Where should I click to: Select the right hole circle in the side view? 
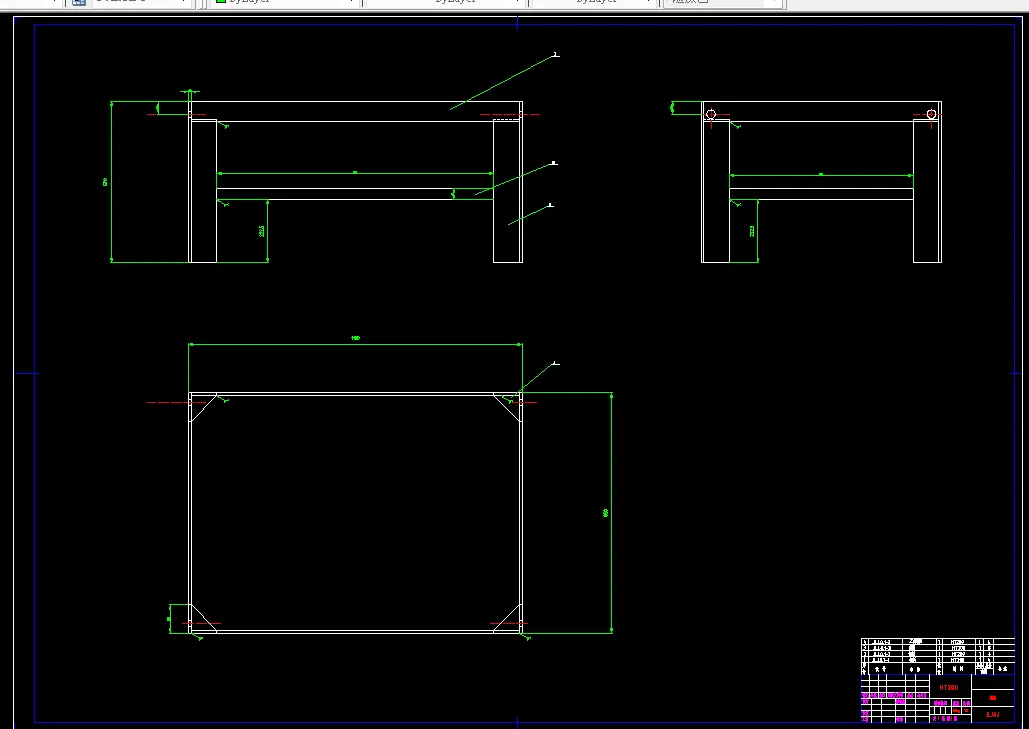[931, 115]
